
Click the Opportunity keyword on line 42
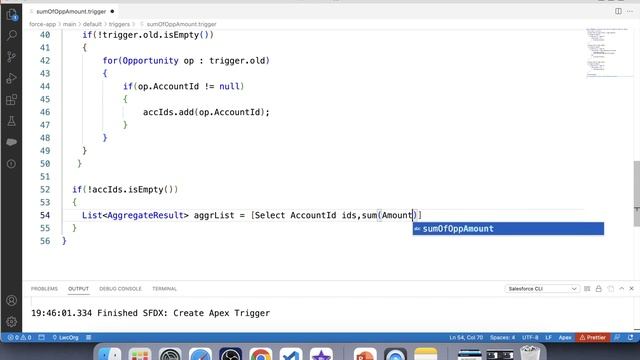tap(150, 60)
